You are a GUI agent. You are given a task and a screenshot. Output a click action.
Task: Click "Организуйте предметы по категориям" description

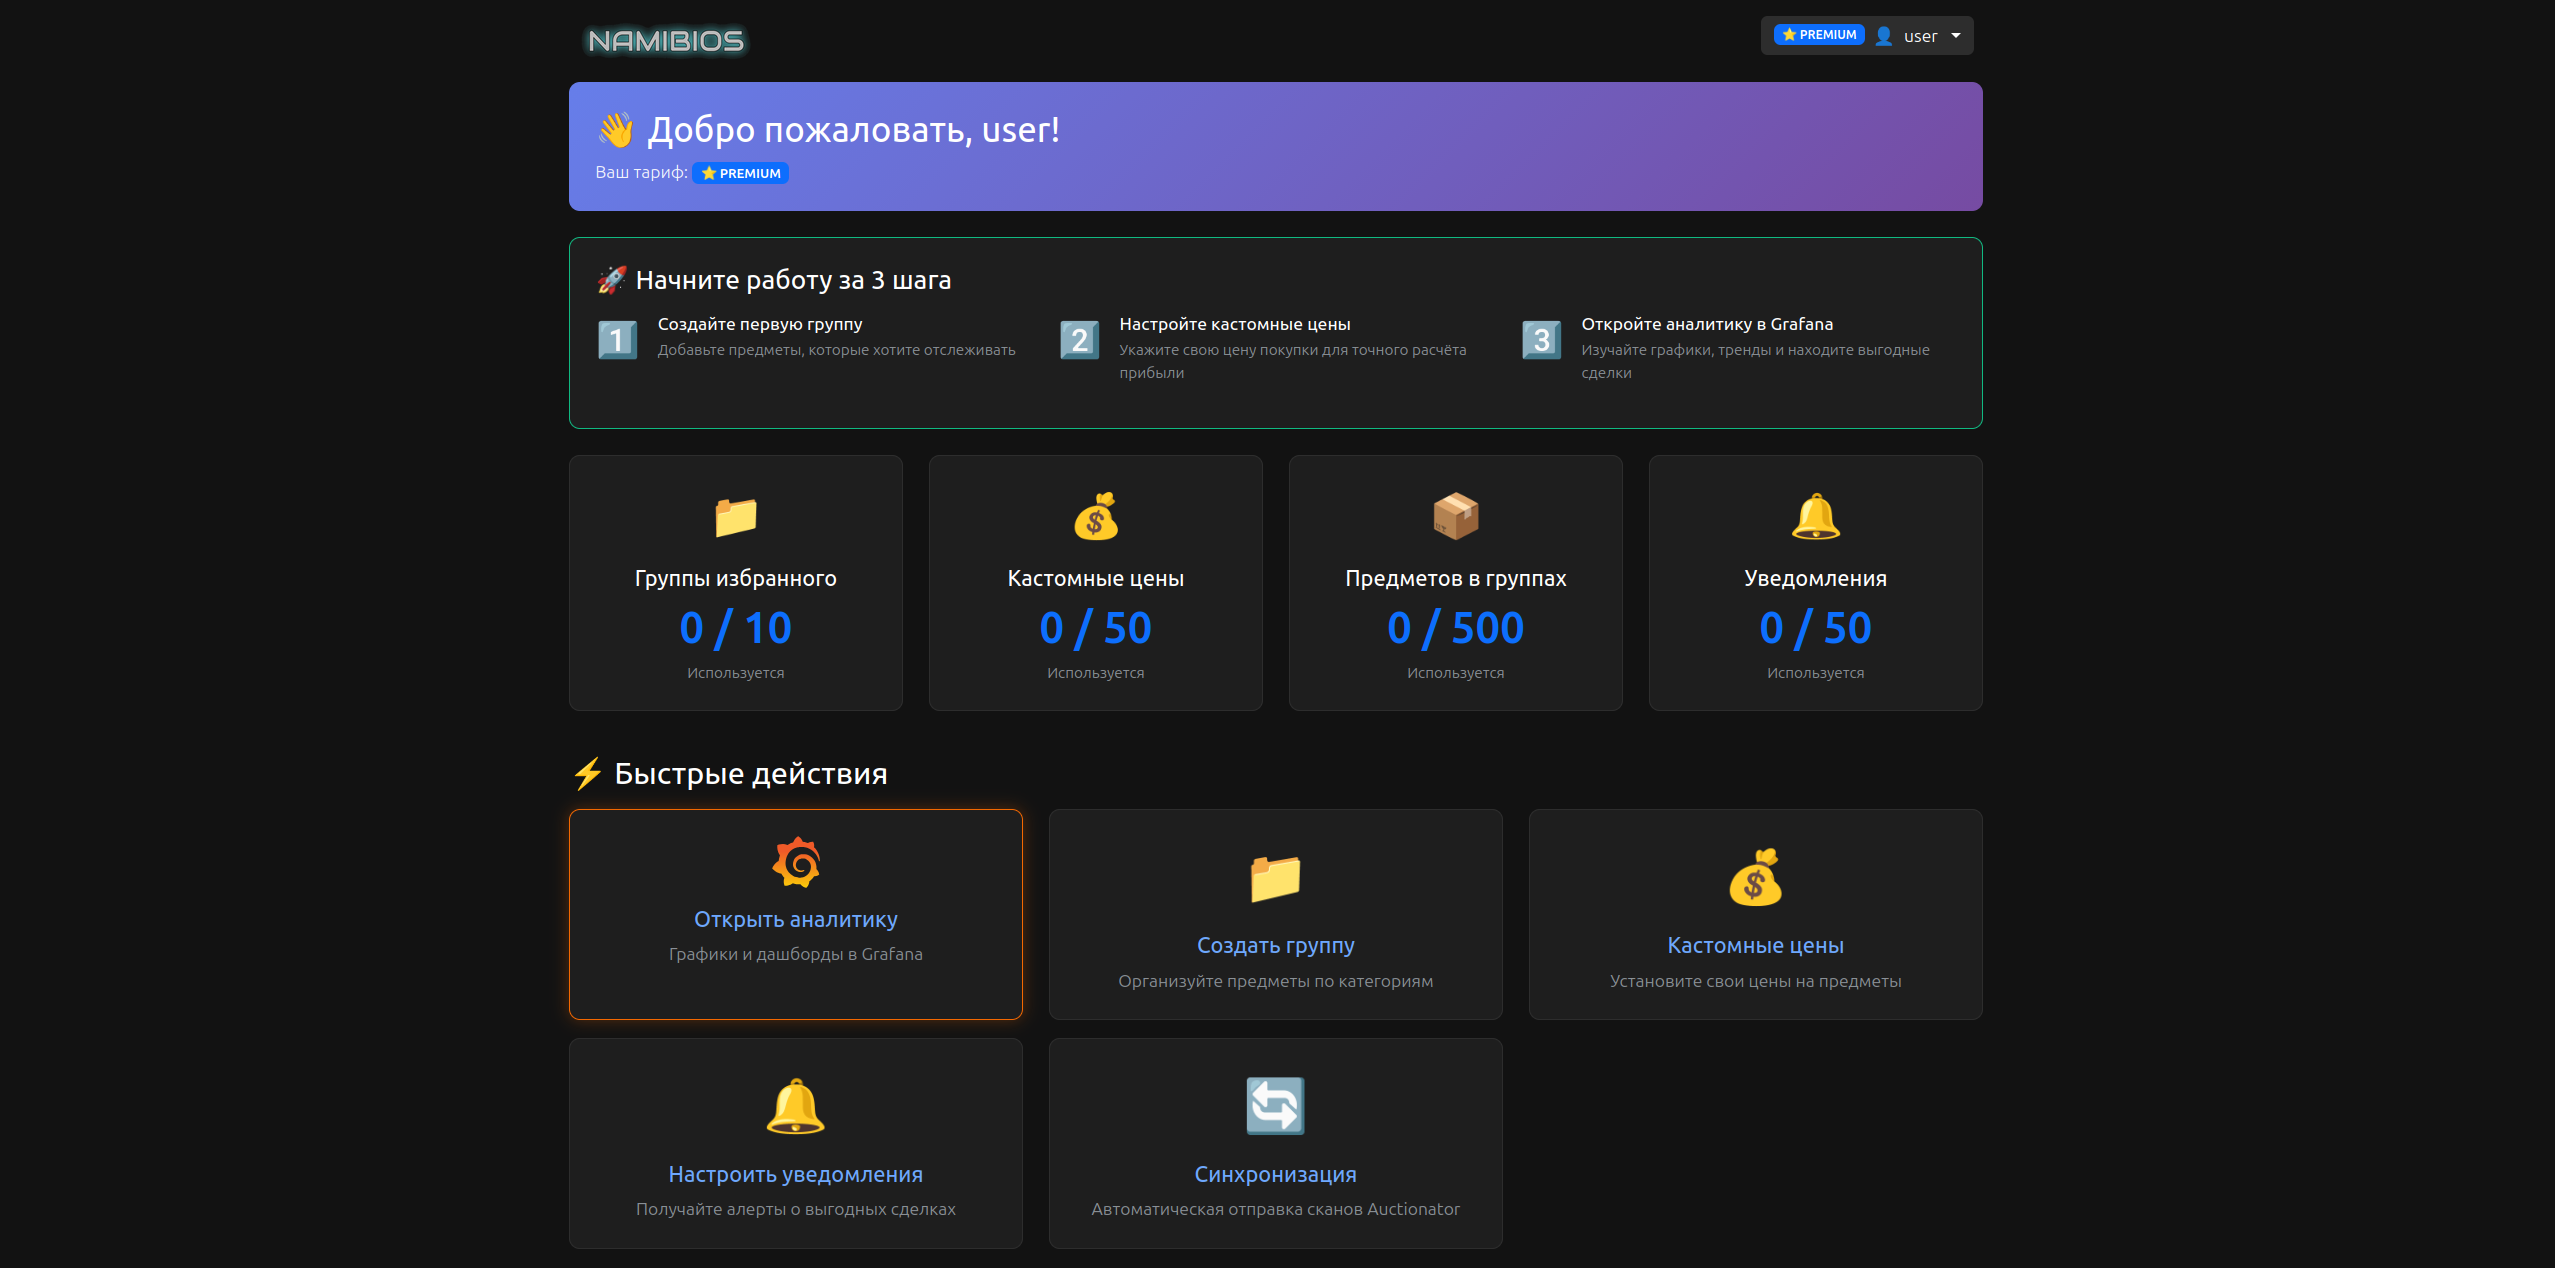(x=1276, y=981)
